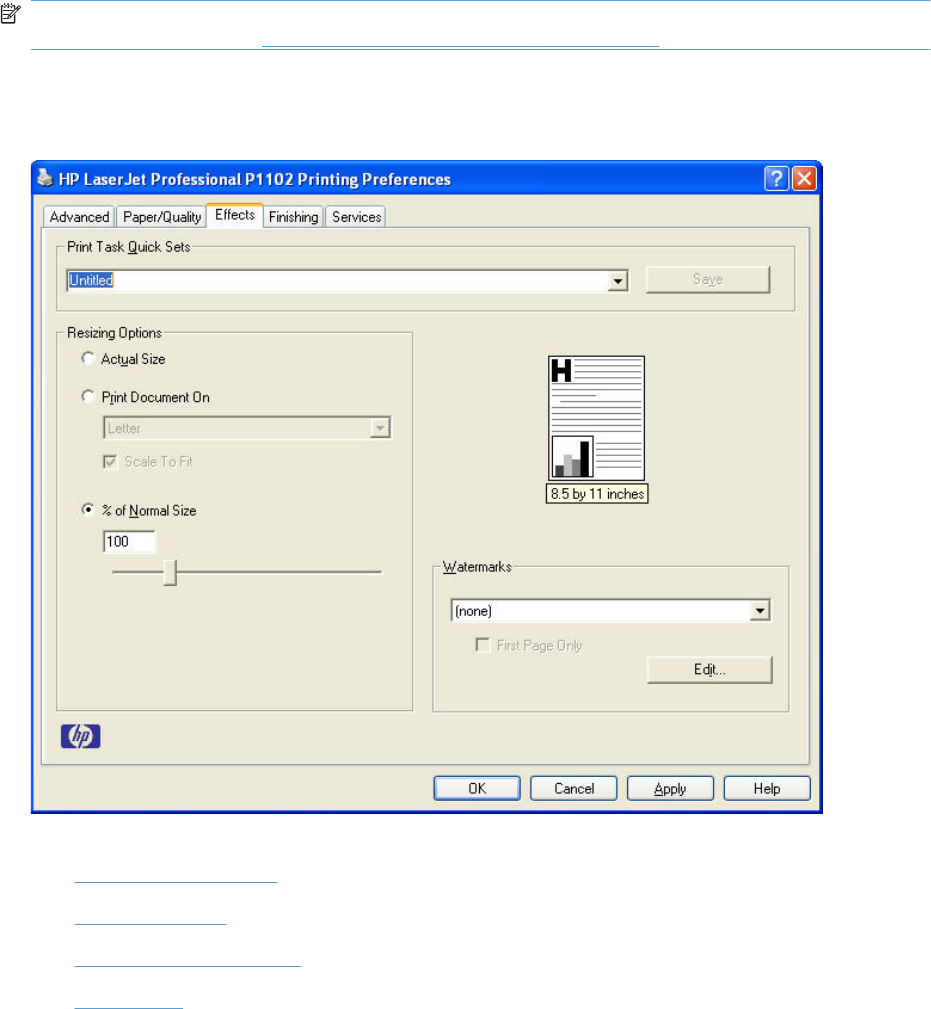
Task: Click the normal size percentage slider thumb
Action: pyautogui.click(x=170, y=572)
